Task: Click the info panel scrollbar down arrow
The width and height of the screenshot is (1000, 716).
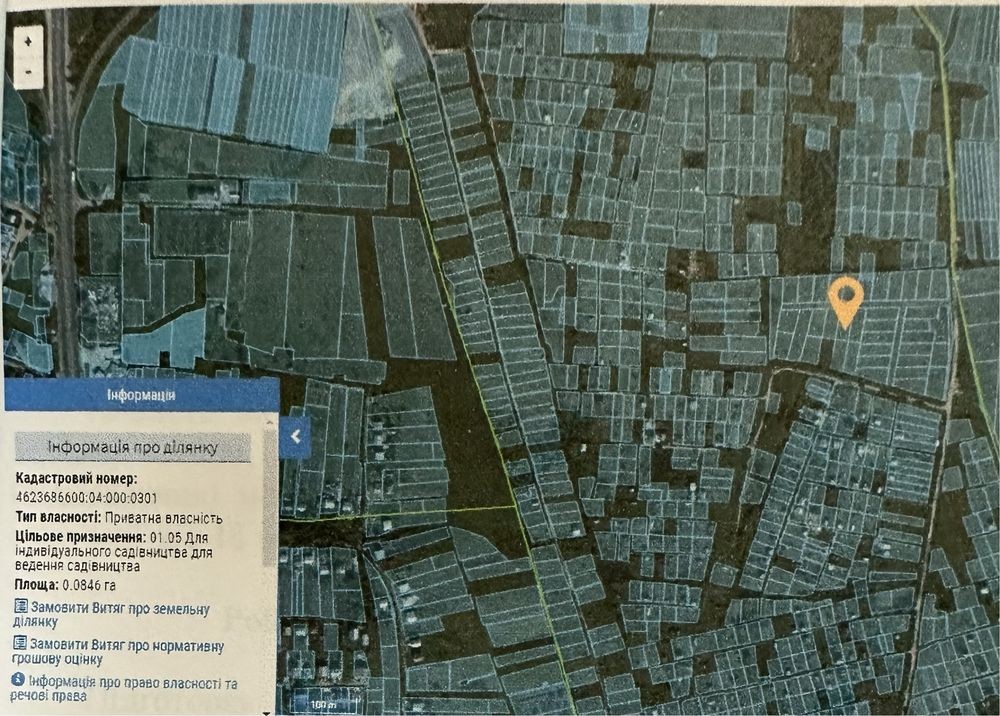Action: [x=268, y=712]
